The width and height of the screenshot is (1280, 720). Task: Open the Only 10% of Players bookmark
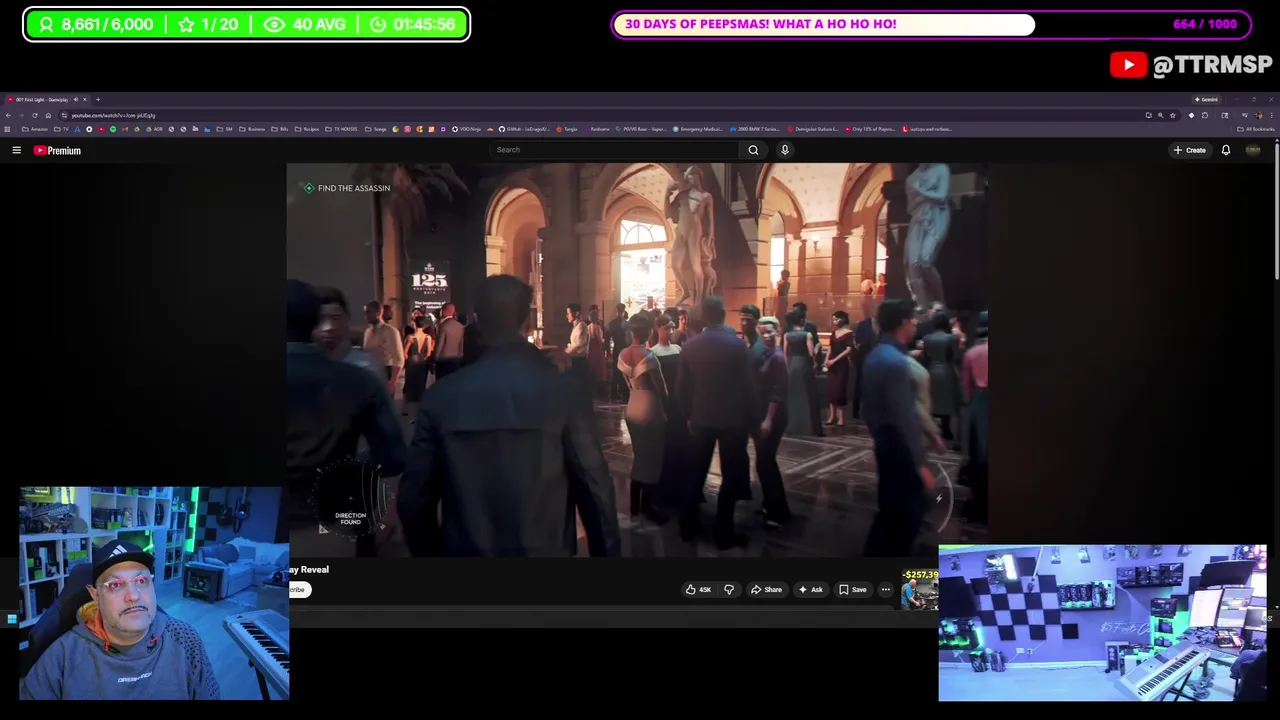[870, 129]
